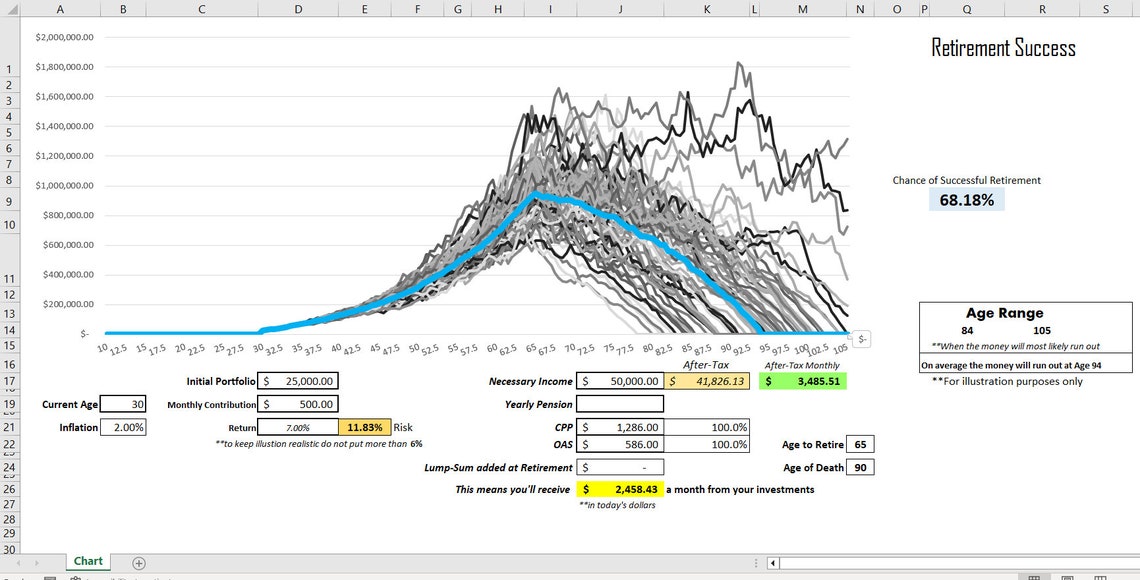The height and width of the screenshot is (580, 1140).
Task: Select column A header
Action: point(60,9)
